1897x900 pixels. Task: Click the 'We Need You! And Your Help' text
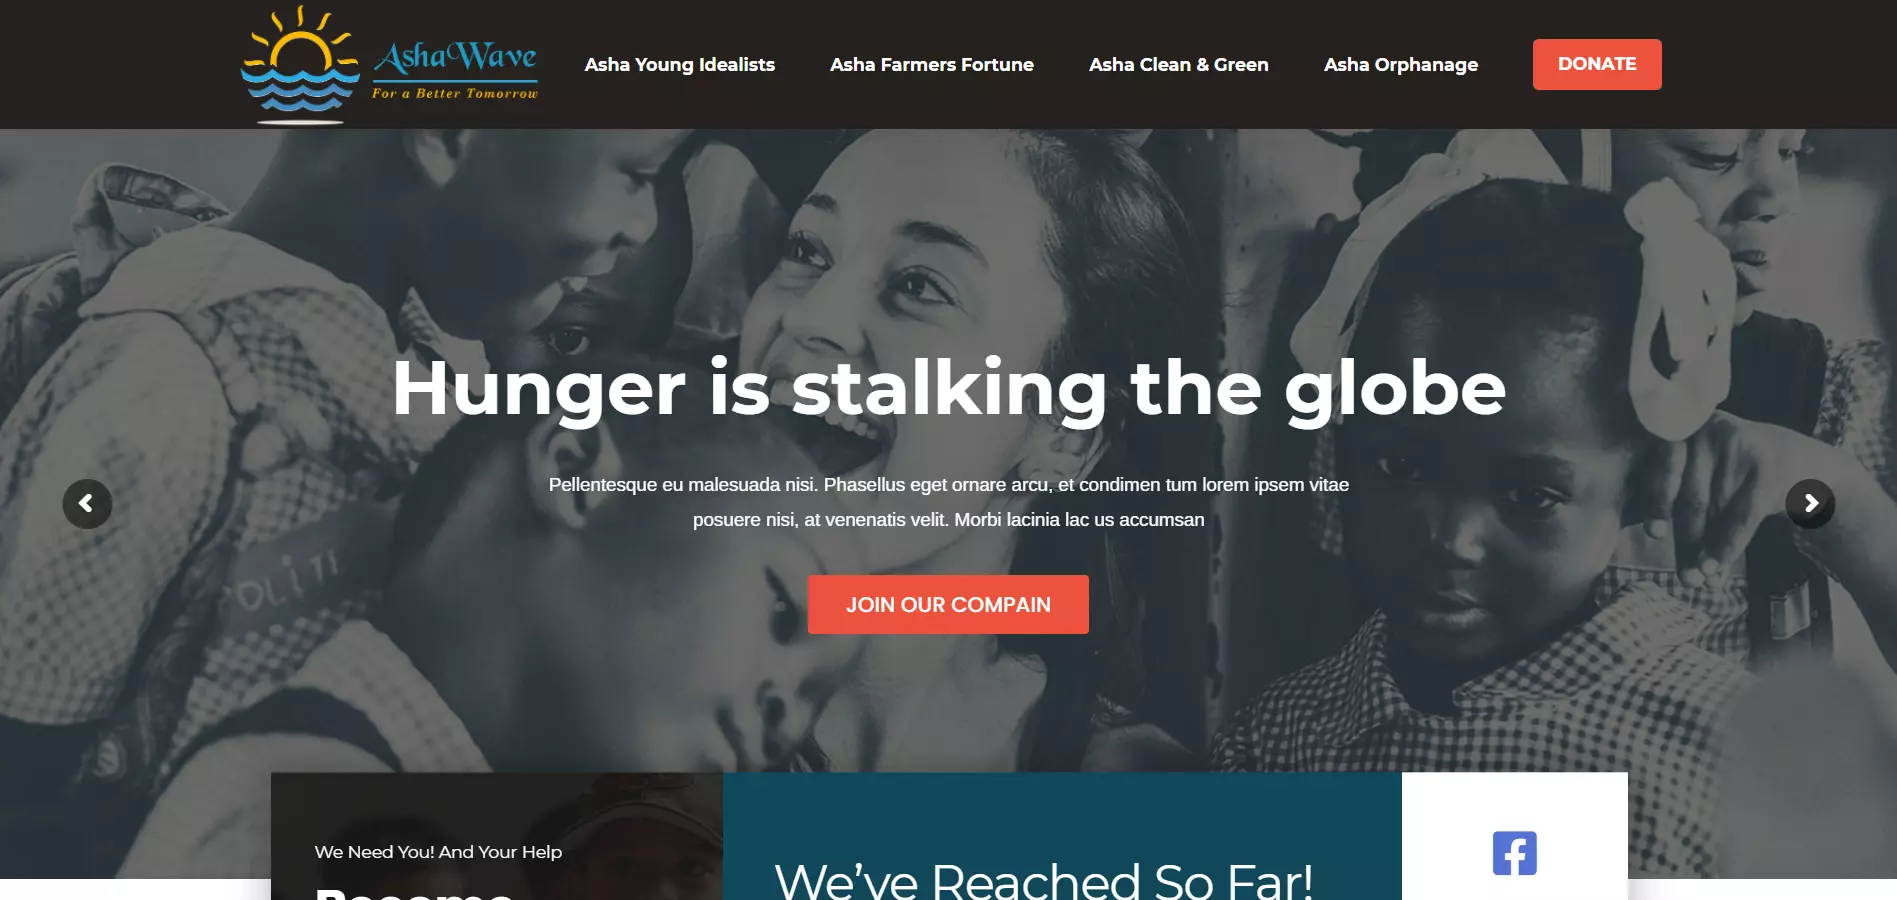click(x=438, y=852)
